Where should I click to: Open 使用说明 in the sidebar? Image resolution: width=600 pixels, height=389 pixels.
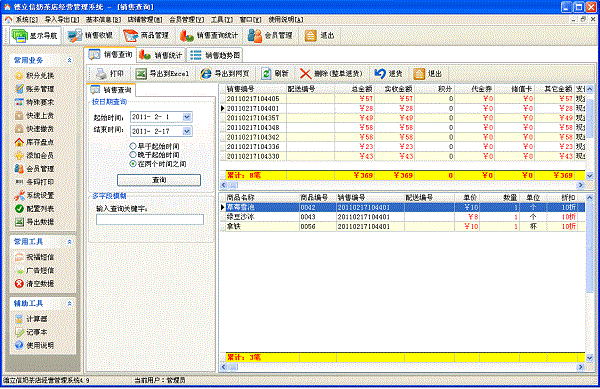point(34,345)
